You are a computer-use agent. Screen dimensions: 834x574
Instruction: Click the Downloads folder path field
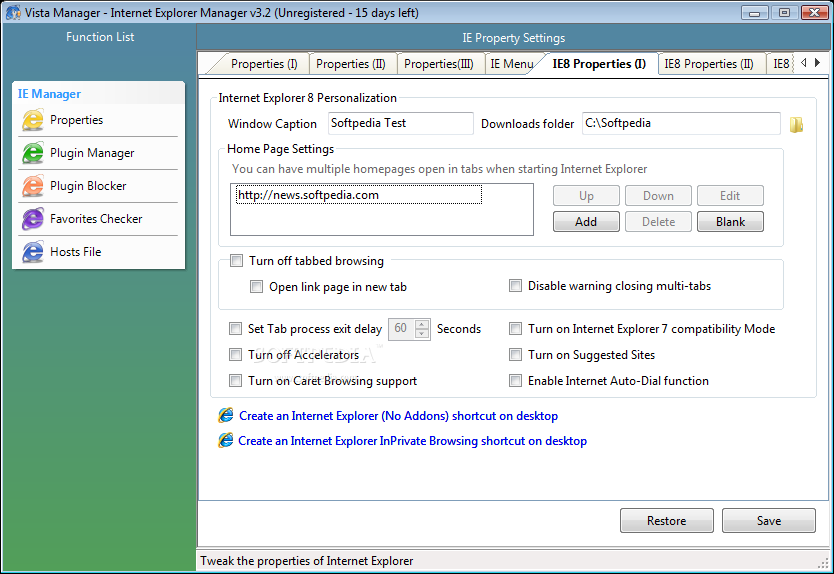(x=681, y=123)
